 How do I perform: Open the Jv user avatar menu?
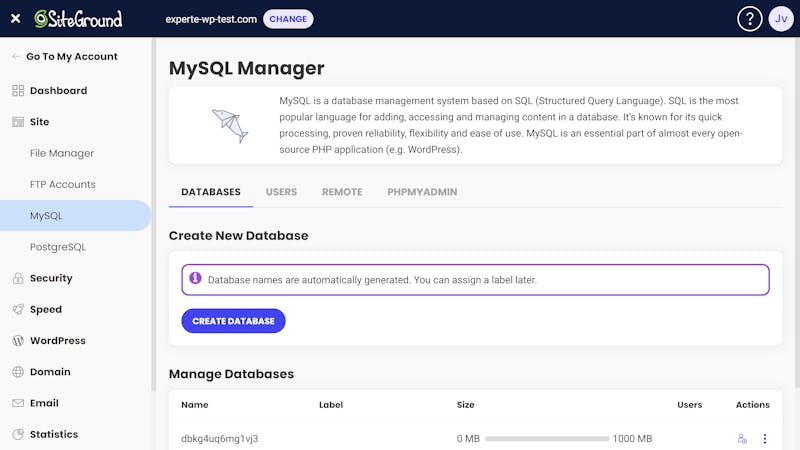pos(781,19)
